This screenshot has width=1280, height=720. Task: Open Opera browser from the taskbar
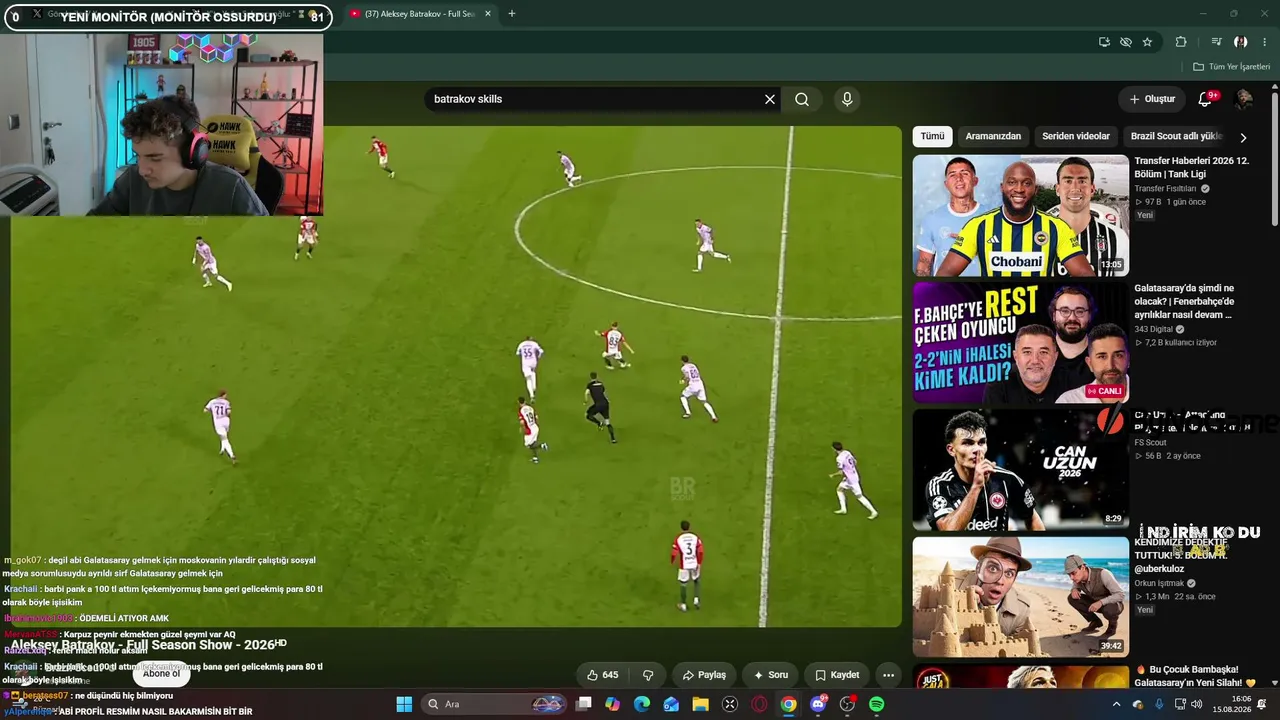[x=759, y=704]
